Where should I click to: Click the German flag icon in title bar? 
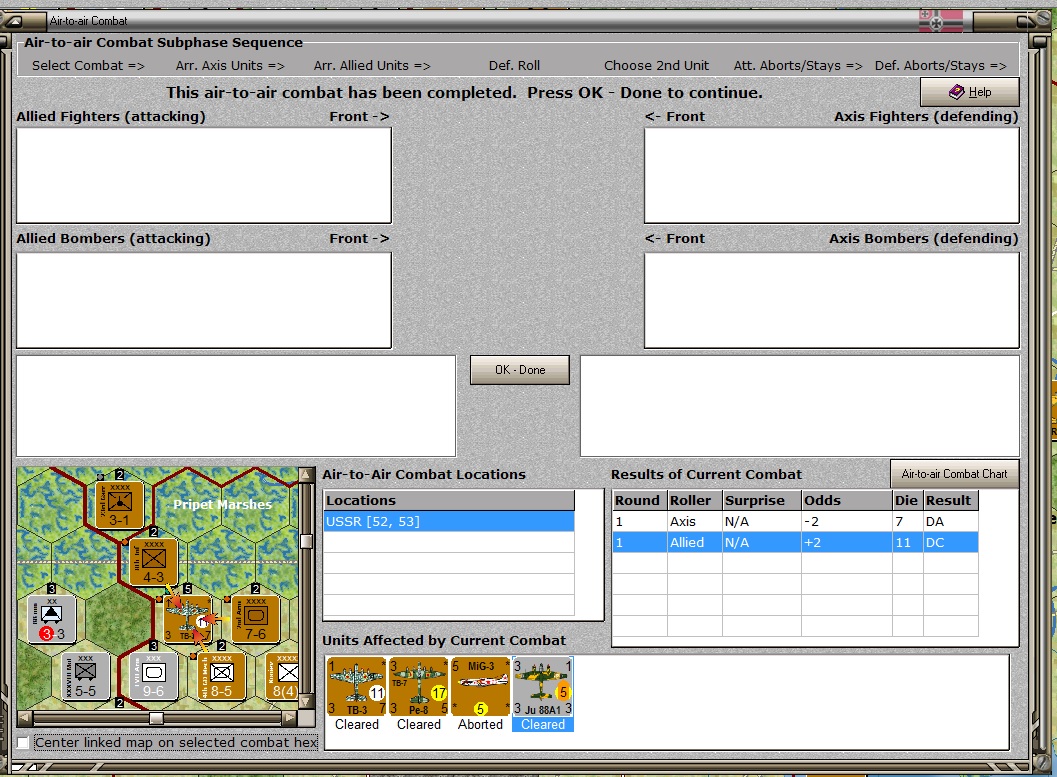941,21
